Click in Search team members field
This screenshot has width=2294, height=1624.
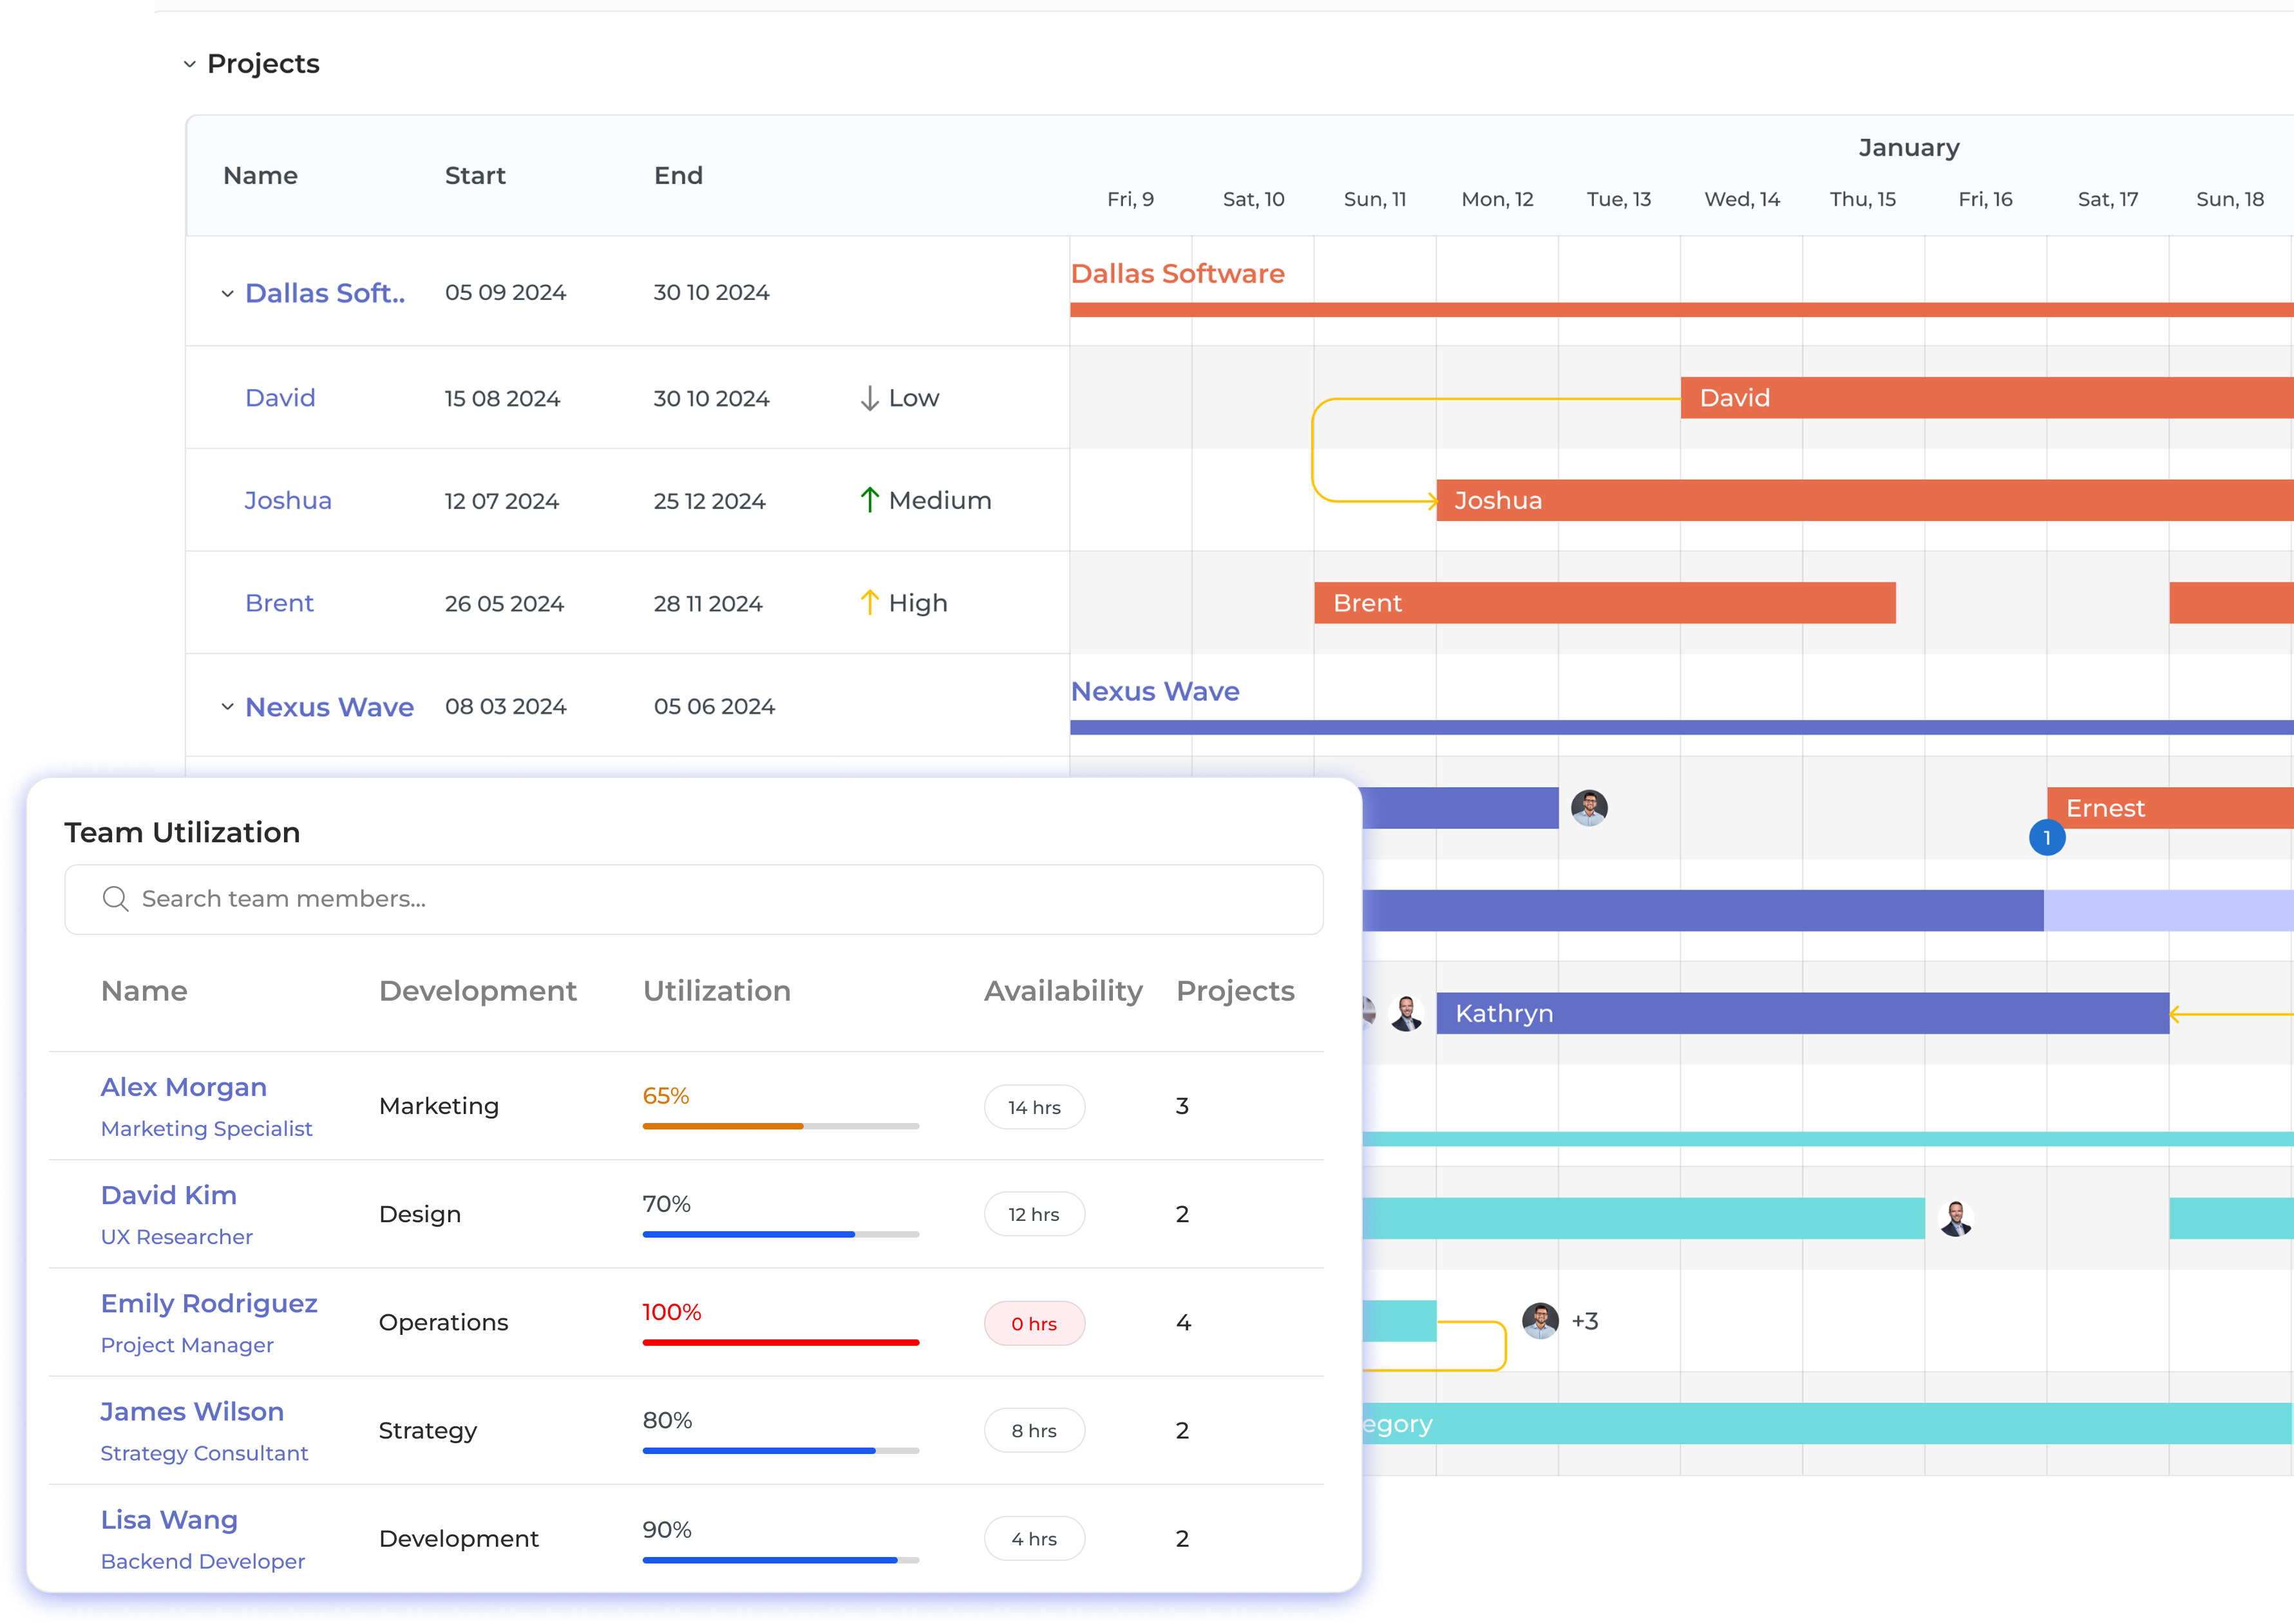pos(700,899)
